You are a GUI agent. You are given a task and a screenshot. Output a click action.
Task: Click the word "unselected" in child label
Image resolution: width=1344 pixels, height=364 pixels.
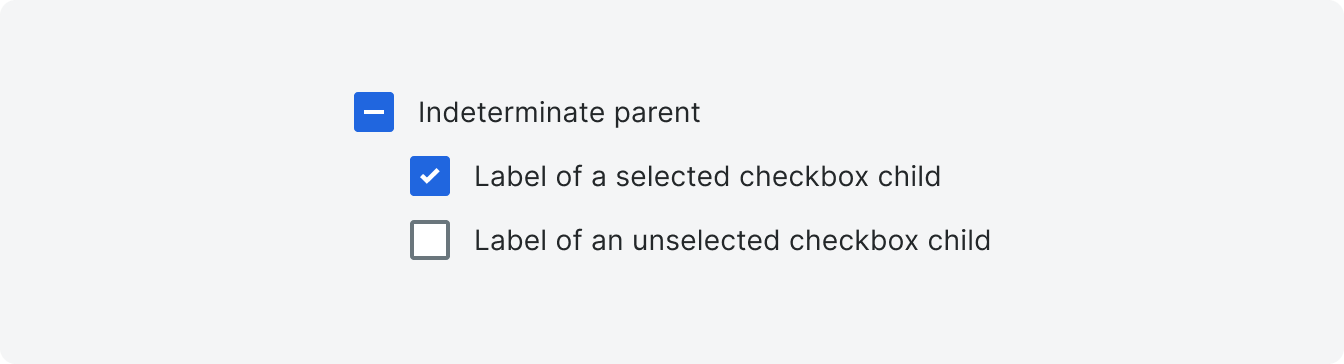(706, 241)
